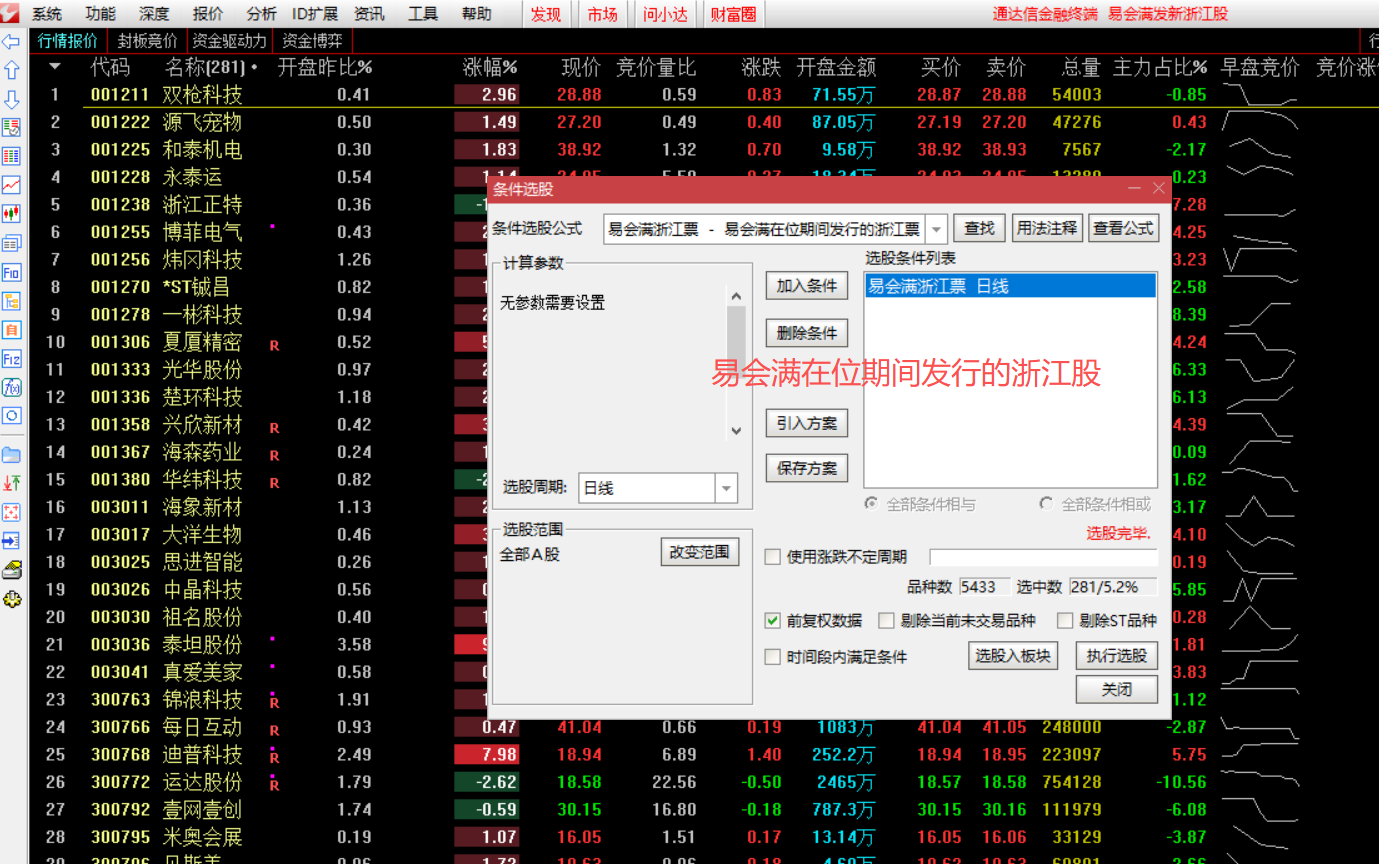Click the red application logo icon
This screenshot has height=864, width=1379.
tap(10, 13)
